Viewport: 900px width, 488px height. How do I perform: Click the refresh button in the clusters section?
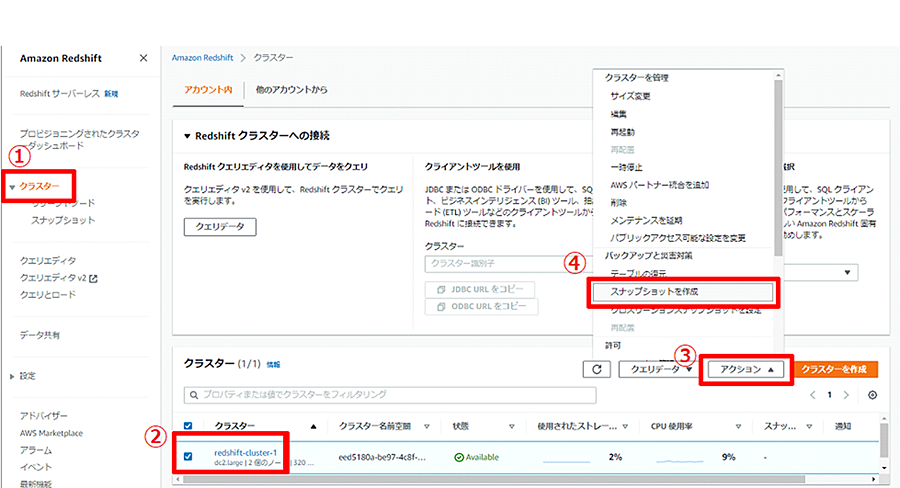click(x=597, y=369)
